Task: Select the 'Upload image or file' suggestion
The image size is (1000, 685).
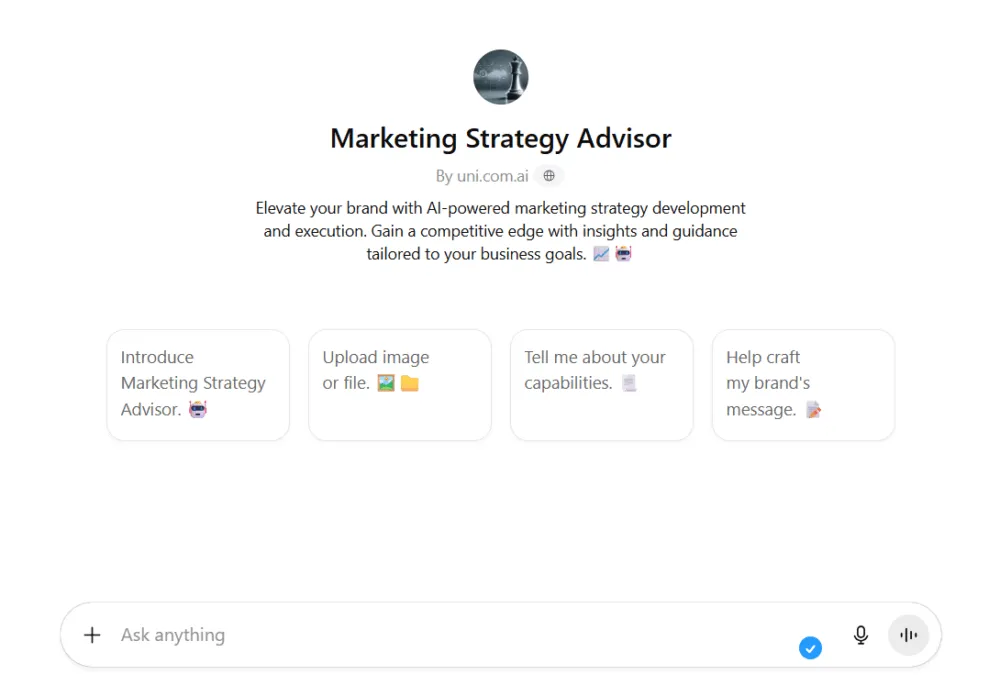Action: [399, 384]
